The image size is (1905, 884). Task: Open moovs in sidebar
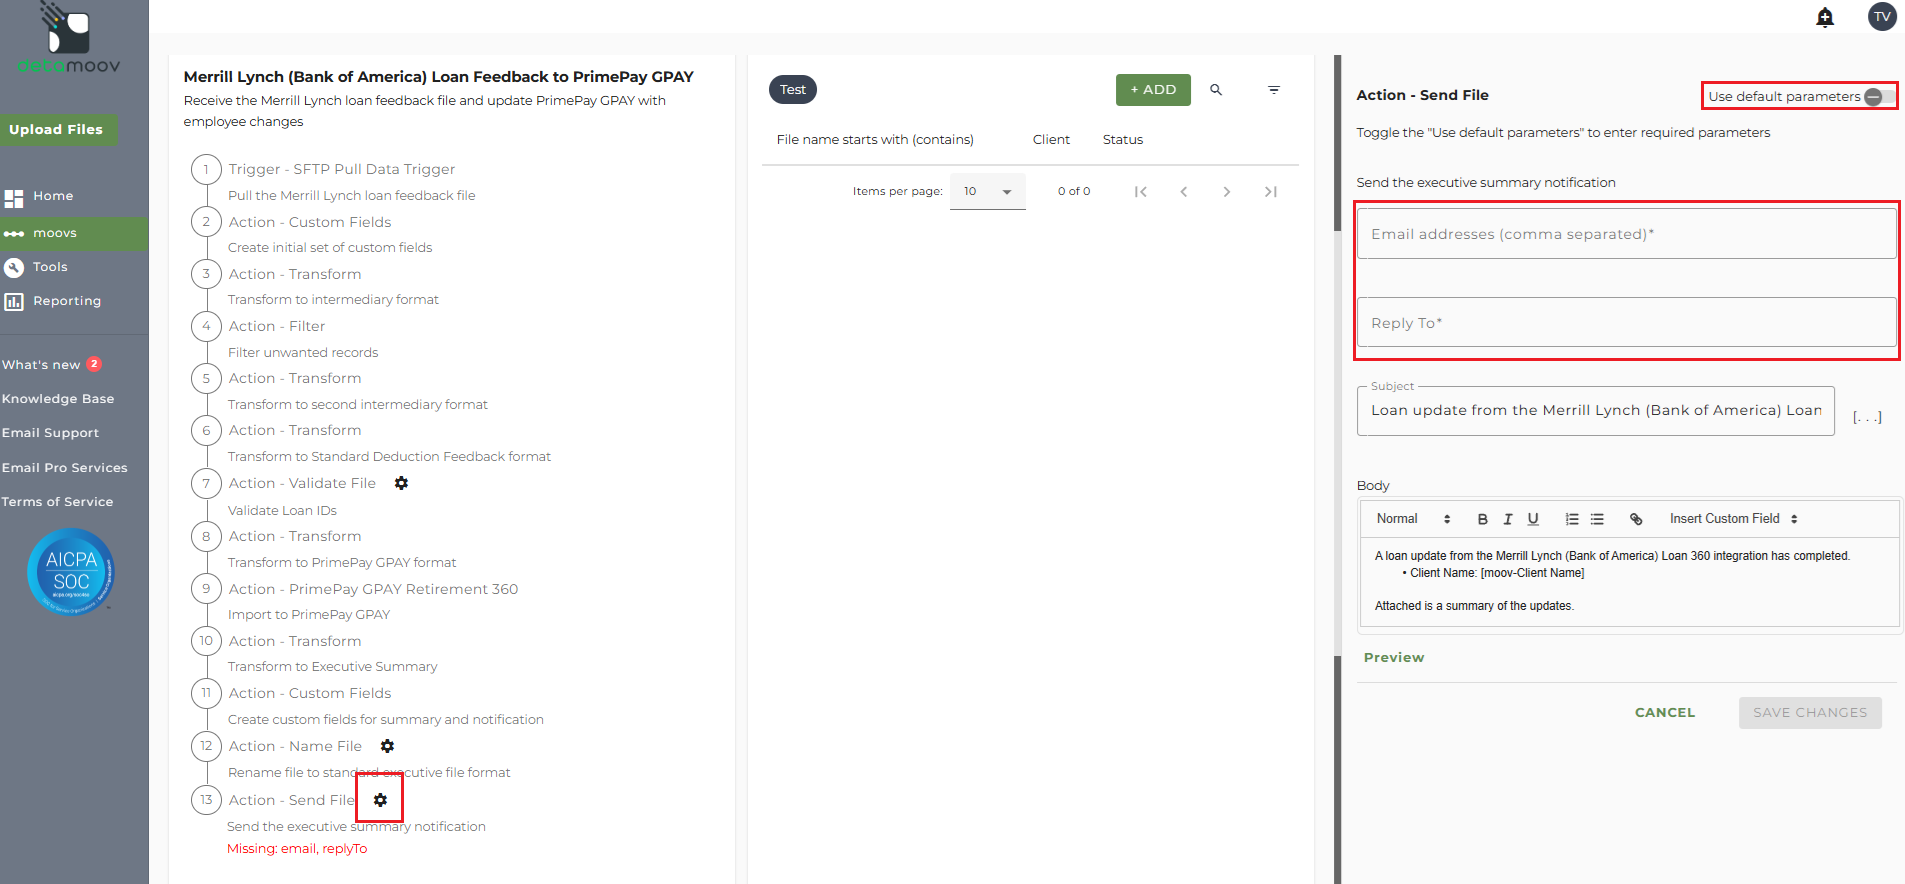click(74, 233)
